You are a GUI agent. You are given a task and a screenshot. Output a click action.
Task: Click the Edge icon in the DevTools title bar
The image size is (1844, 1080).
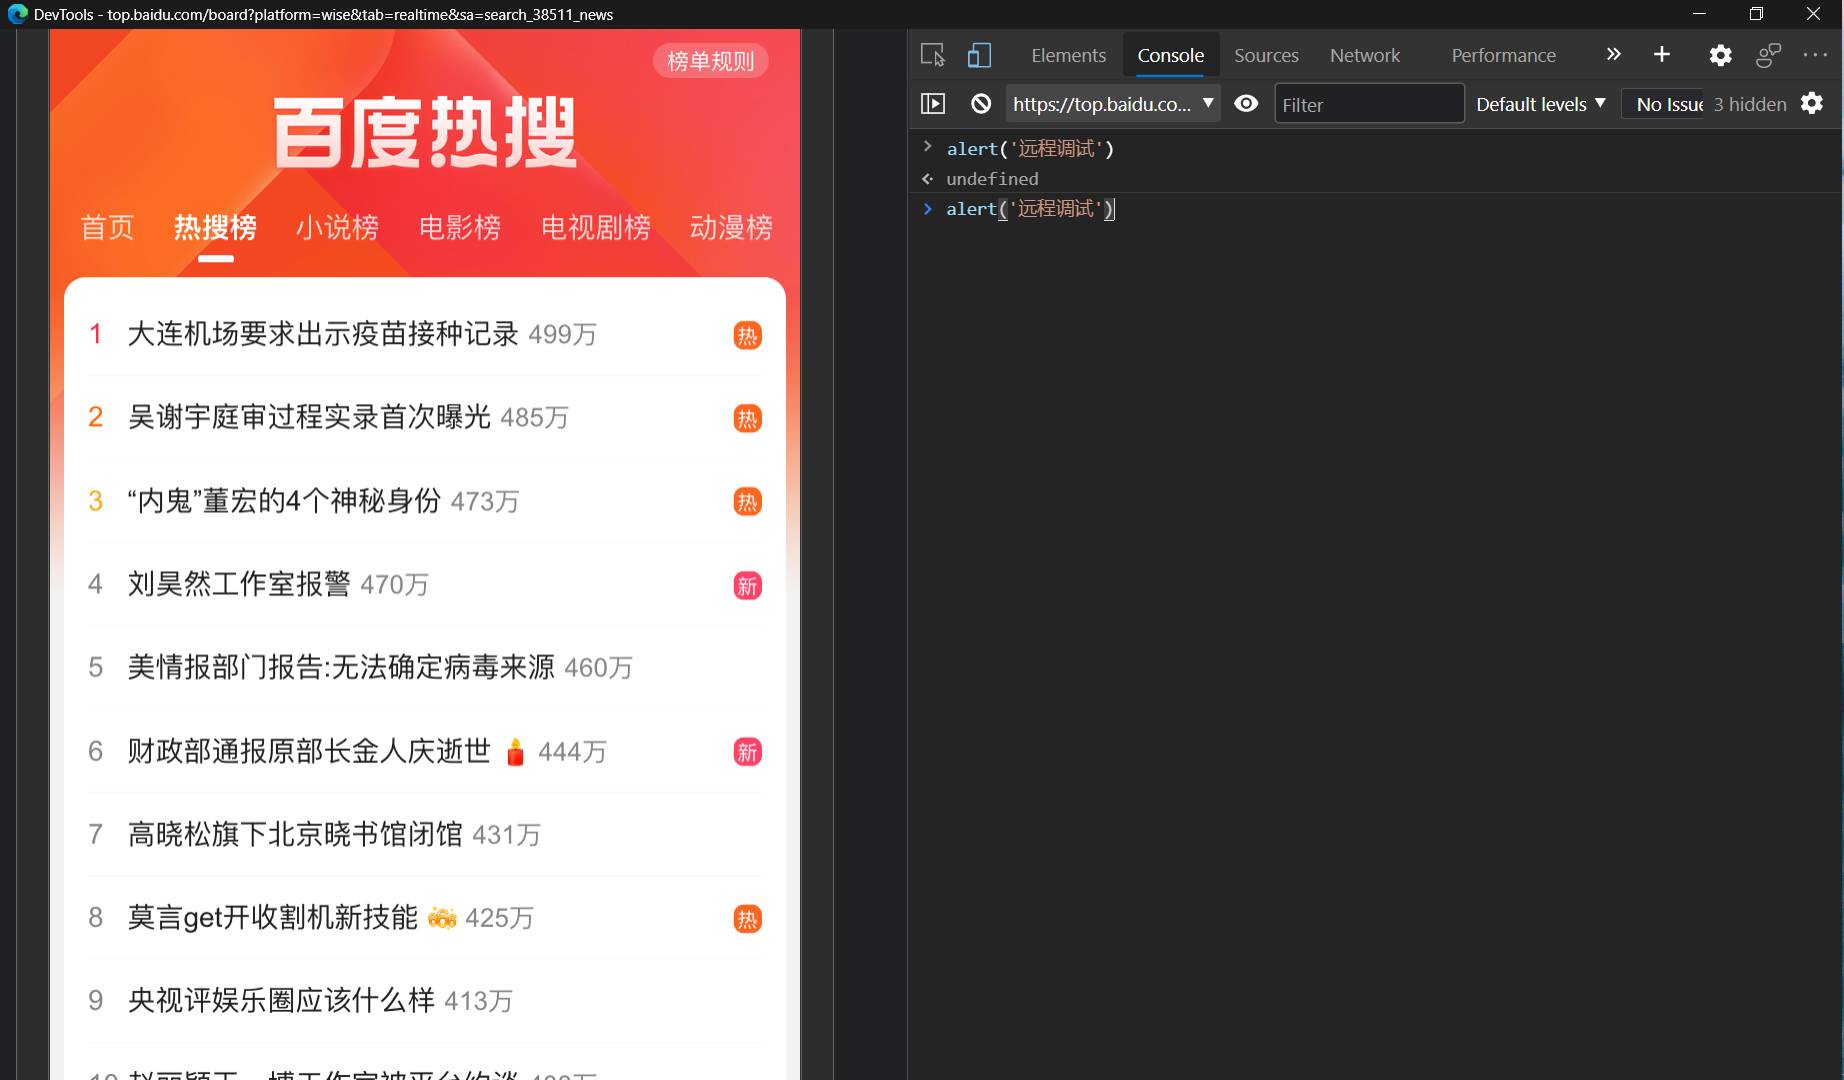17,14
